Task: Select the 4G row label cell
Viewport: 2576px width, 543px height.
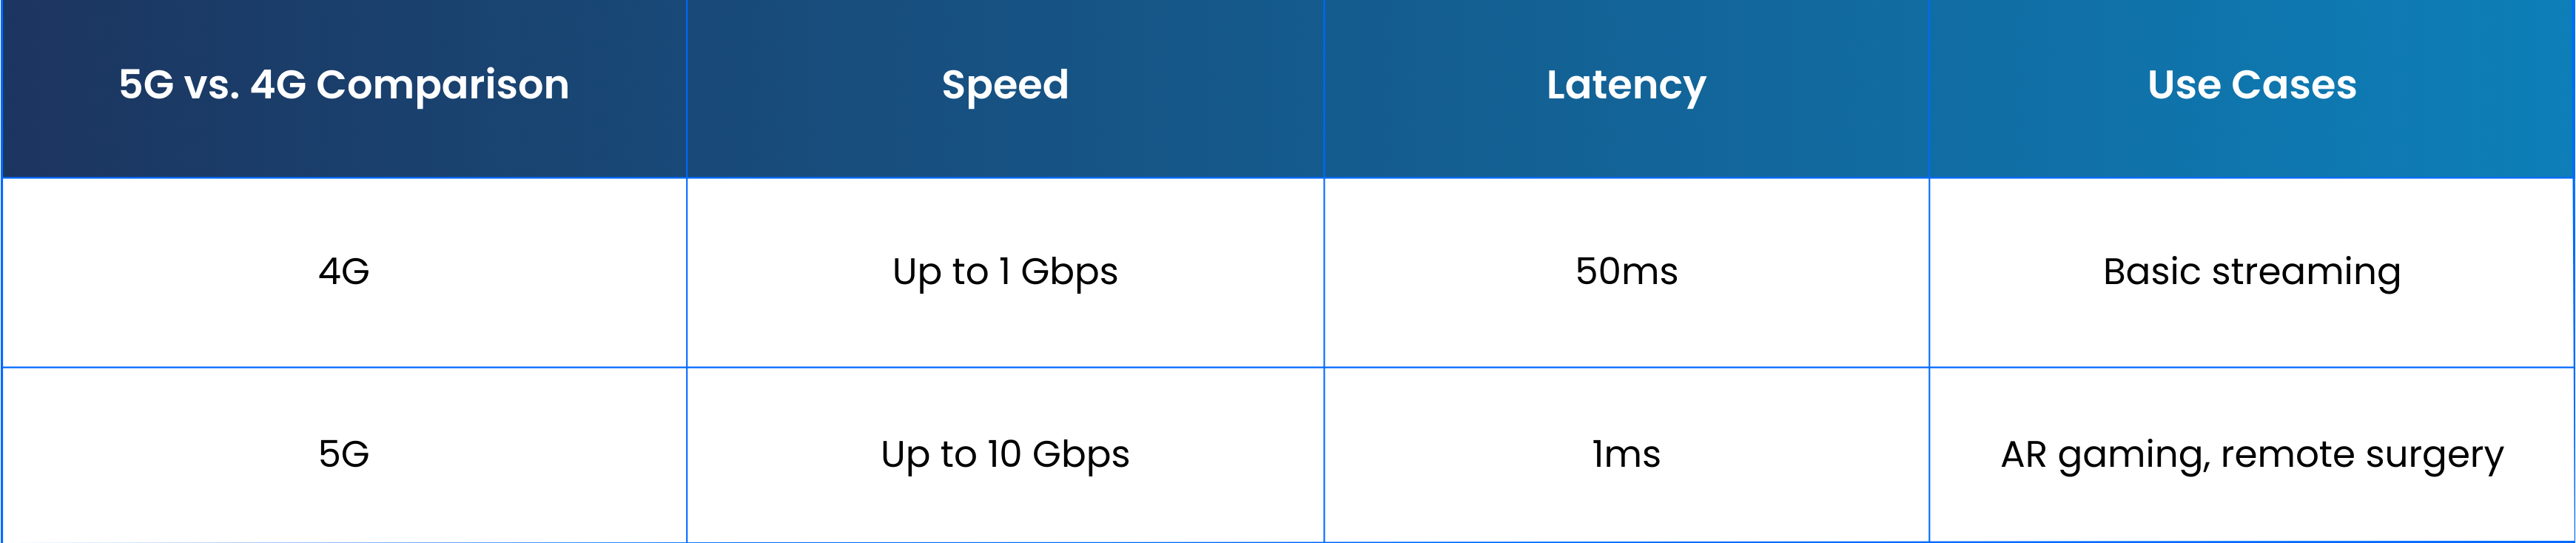Action: point(344,272)
